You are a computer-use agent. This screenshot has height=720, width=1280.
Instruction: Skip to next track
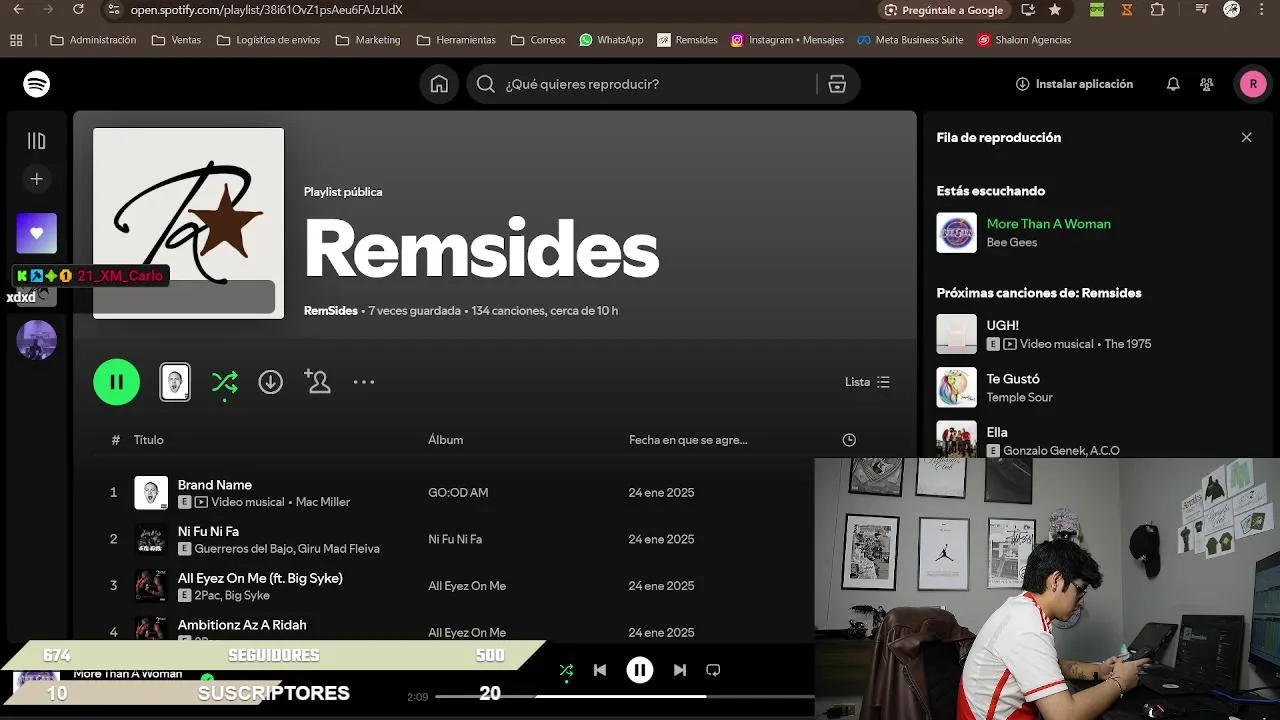(x=680, y=670)
